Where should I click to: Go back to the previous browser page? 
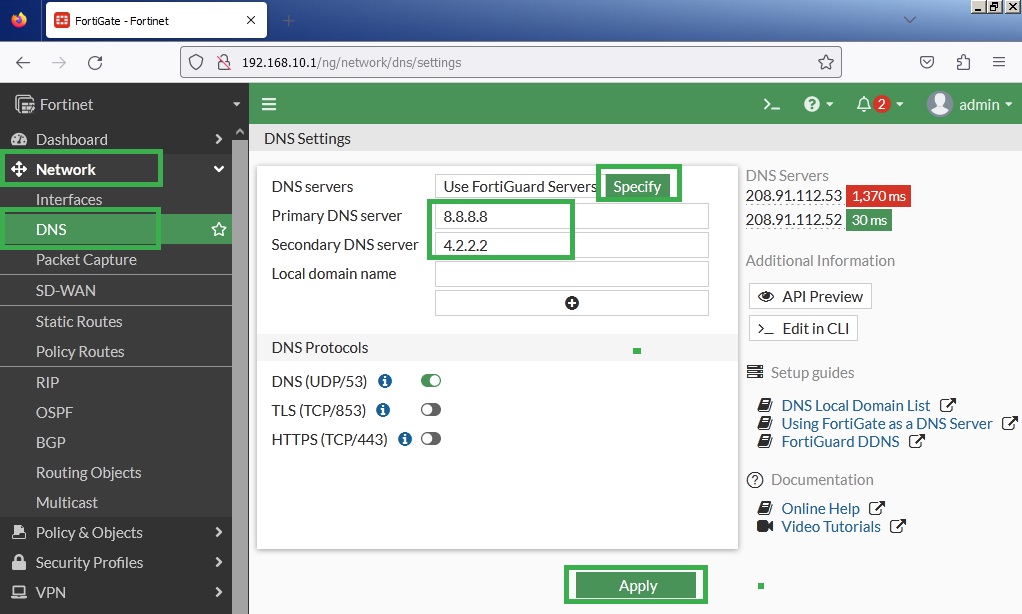[23, 63]
